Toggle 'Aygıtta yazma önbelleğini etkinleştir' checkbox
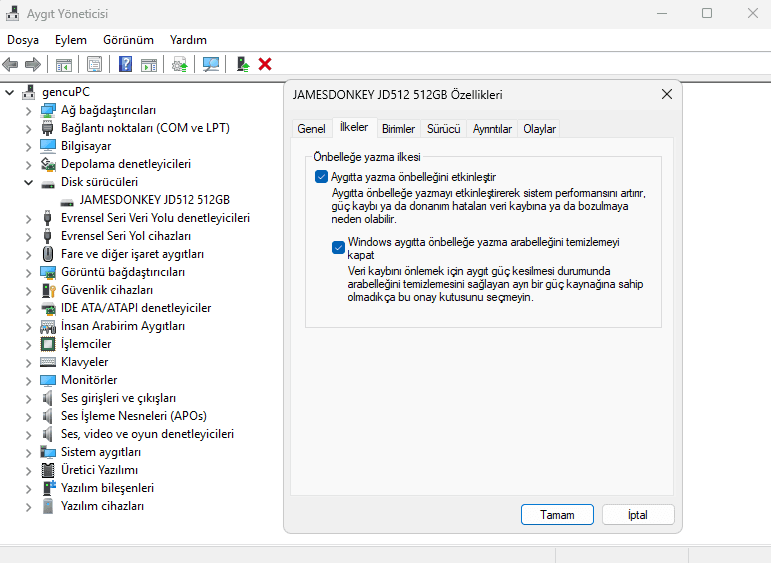 click(x=321, y=177)
